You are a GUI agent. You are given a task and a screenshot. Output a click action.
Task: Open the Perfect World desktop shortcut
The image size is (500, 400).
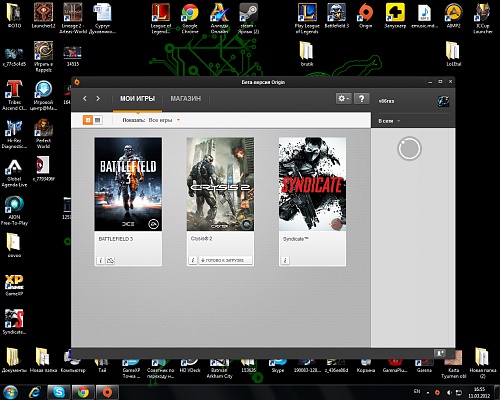coord(43,134)
